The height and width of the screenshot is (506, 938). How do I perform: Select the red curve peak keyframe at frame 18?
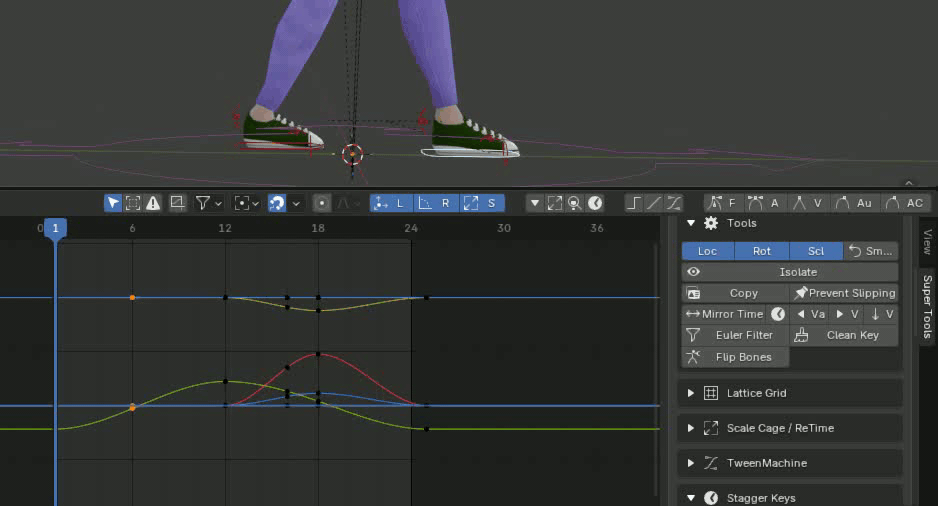[x=318, y=354]
